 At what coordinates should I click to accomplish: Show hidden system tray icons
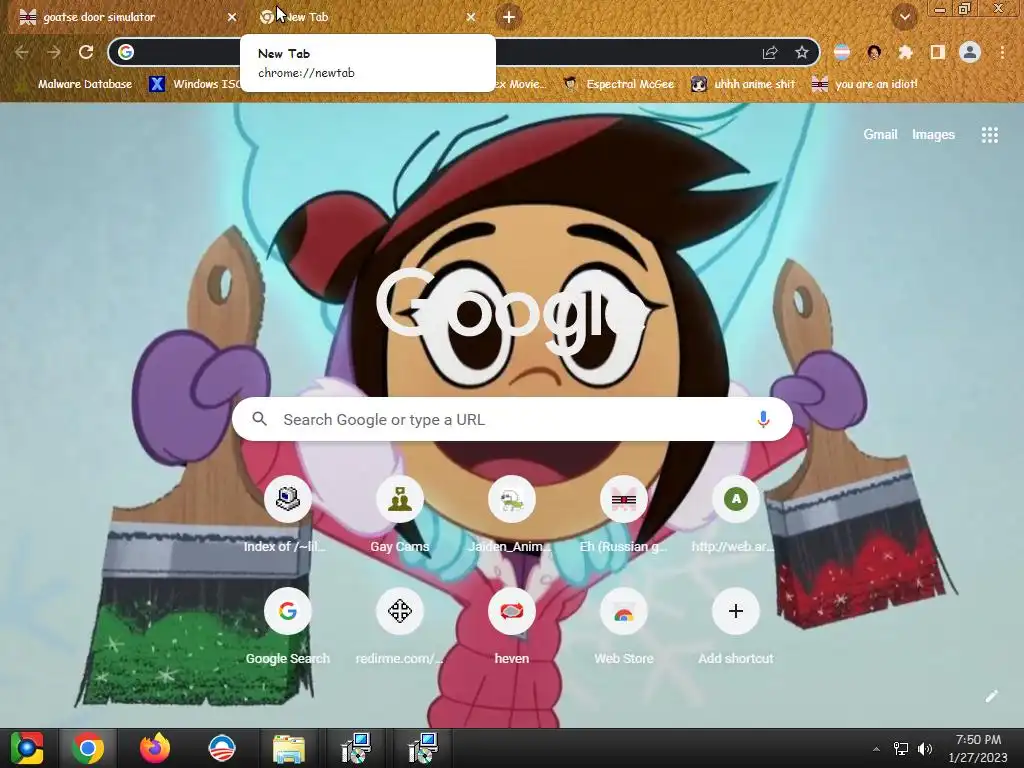876,749
